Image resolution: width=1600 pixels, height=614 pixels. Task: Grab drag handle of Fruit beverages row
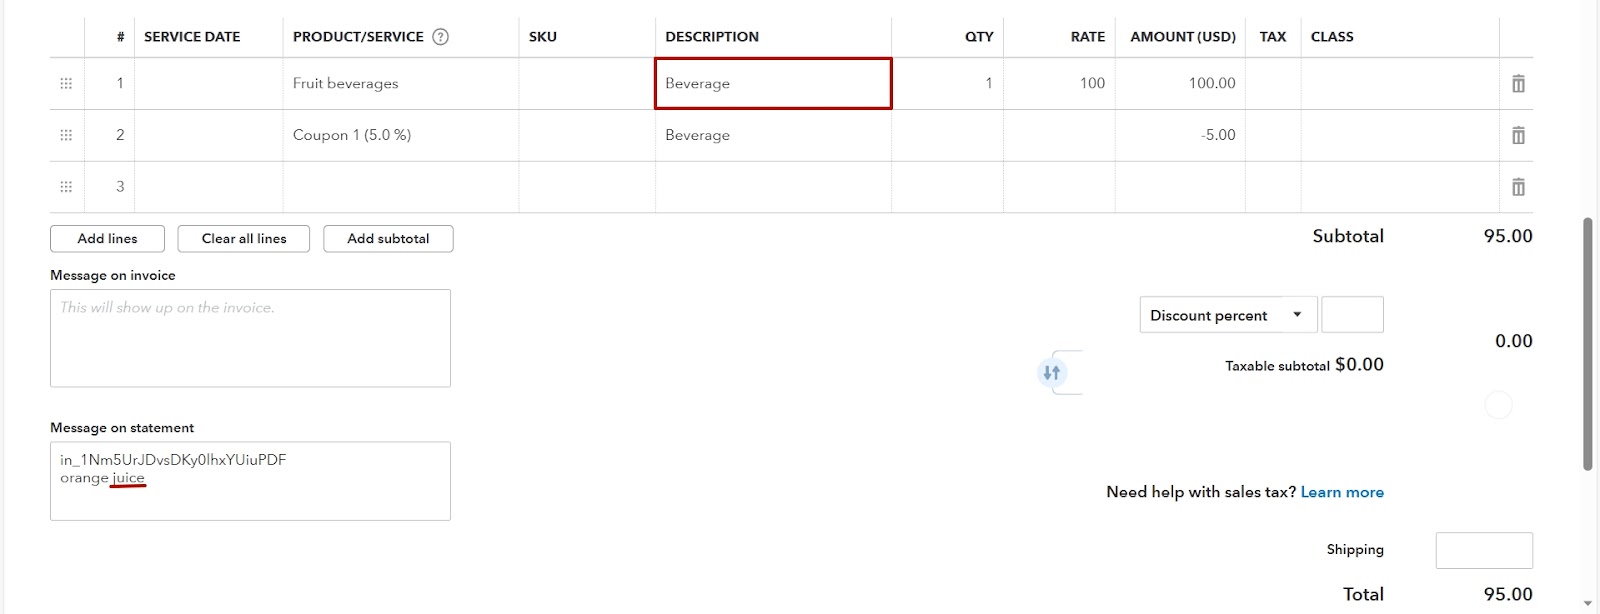pos(66,84)
